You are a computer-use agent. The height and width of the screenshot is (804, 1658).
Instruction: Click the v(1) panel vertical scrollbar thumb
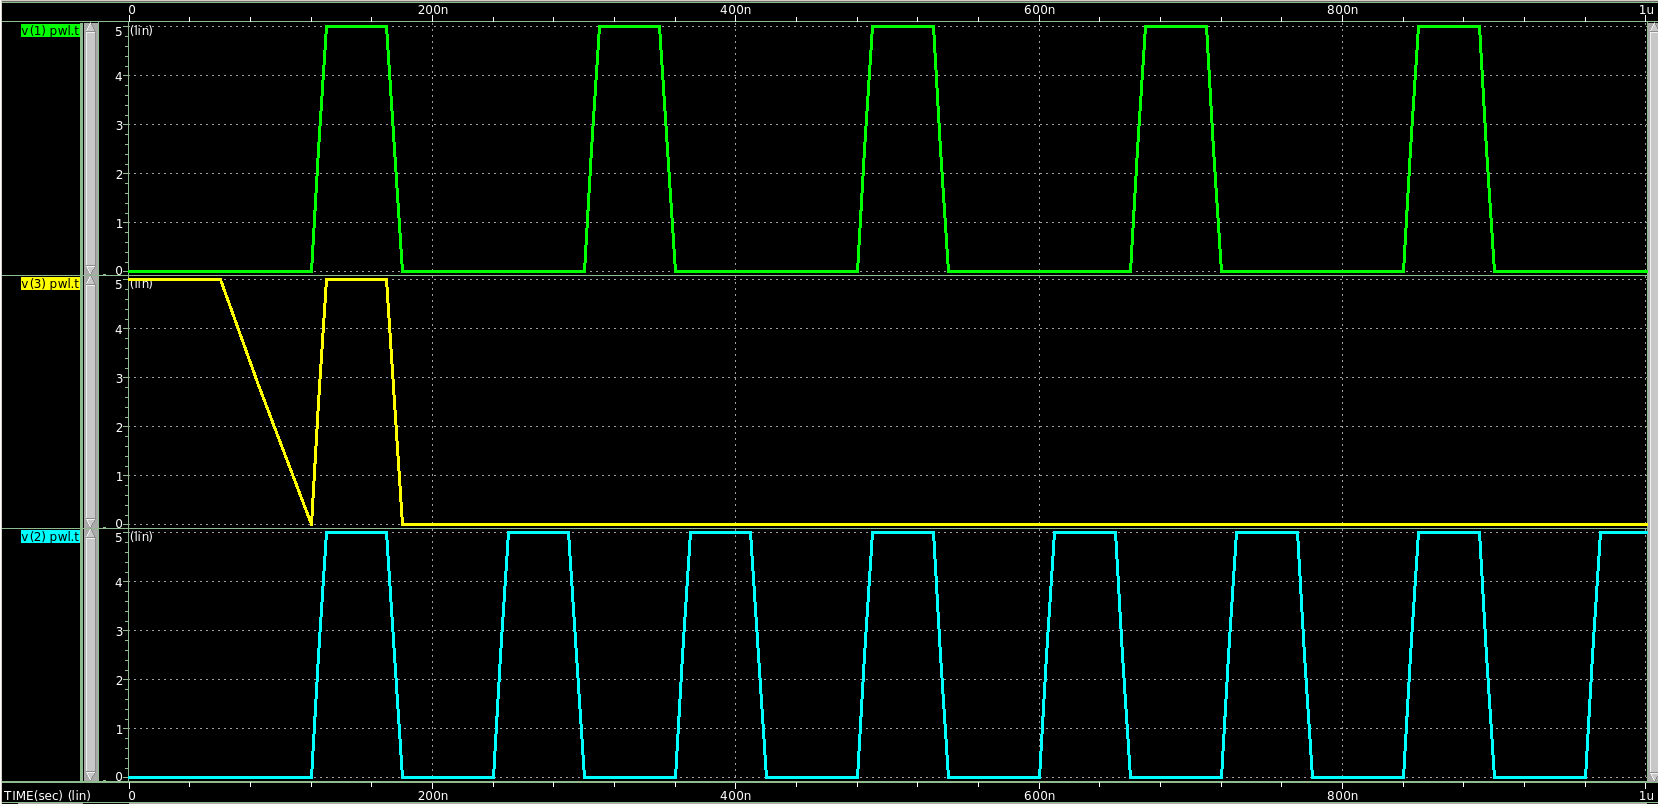point(91,150)
